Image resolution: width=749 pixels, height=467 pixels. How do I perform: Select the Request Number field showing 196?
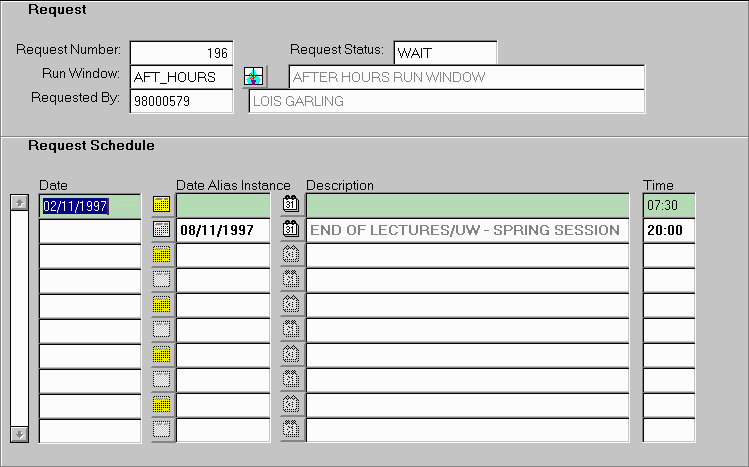pos(181,52)
